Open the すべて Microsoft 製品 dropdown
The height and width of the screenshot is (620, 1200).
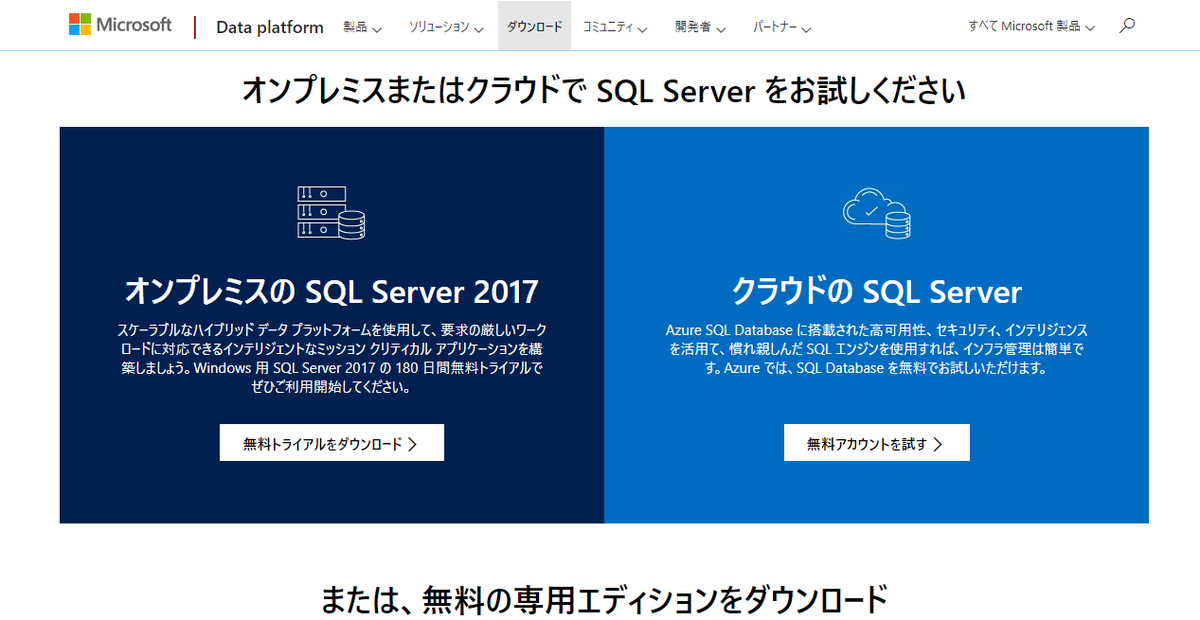1031,27
